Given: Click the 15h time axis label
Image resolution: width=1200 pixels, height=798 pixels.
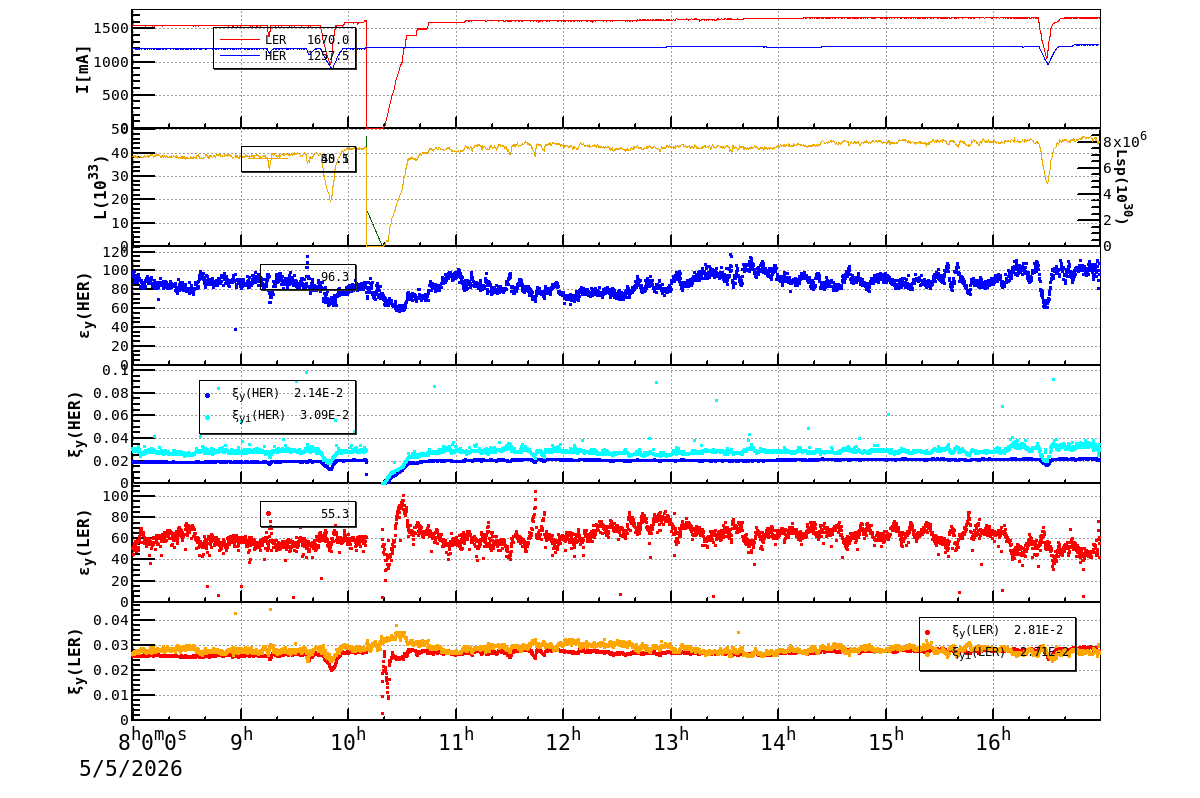Looking at the screenshot, I should 885,741.
